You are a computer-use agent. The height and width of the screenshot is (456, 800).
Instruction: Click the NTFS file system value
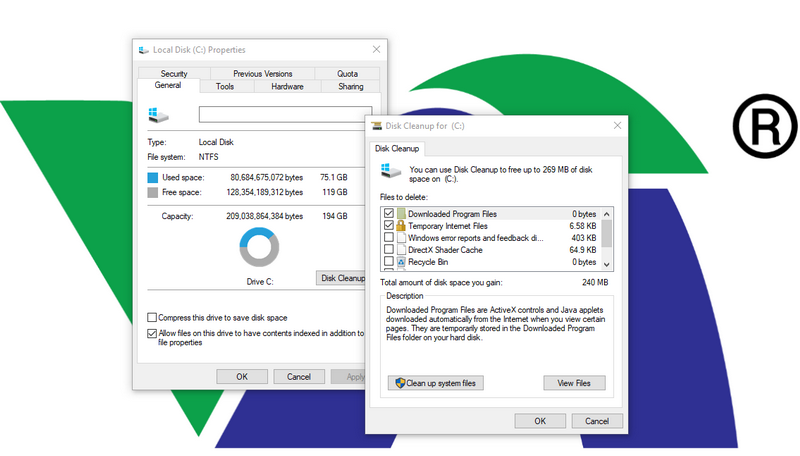(x=208, y=157)
